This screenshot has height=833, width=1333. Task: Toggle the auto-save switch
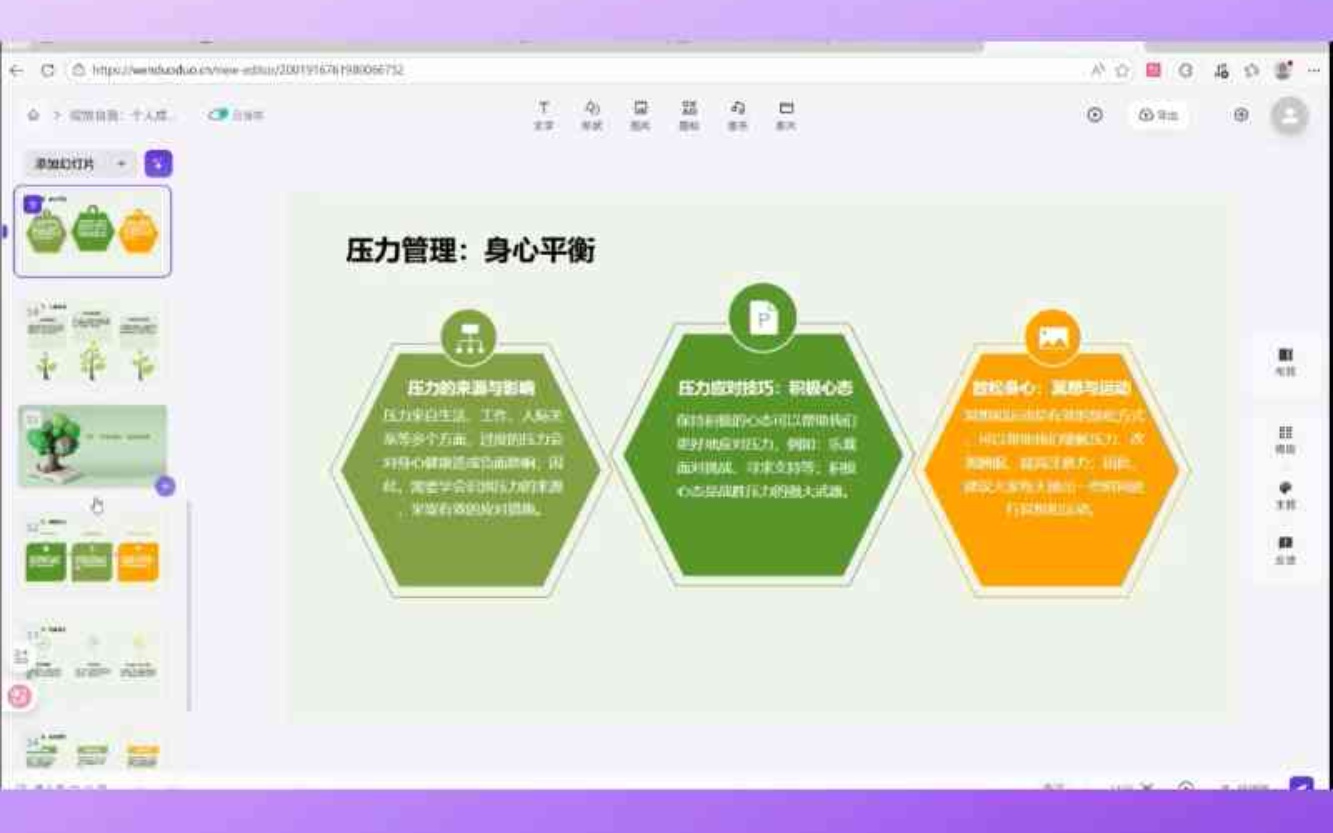(x=218, y=115)
